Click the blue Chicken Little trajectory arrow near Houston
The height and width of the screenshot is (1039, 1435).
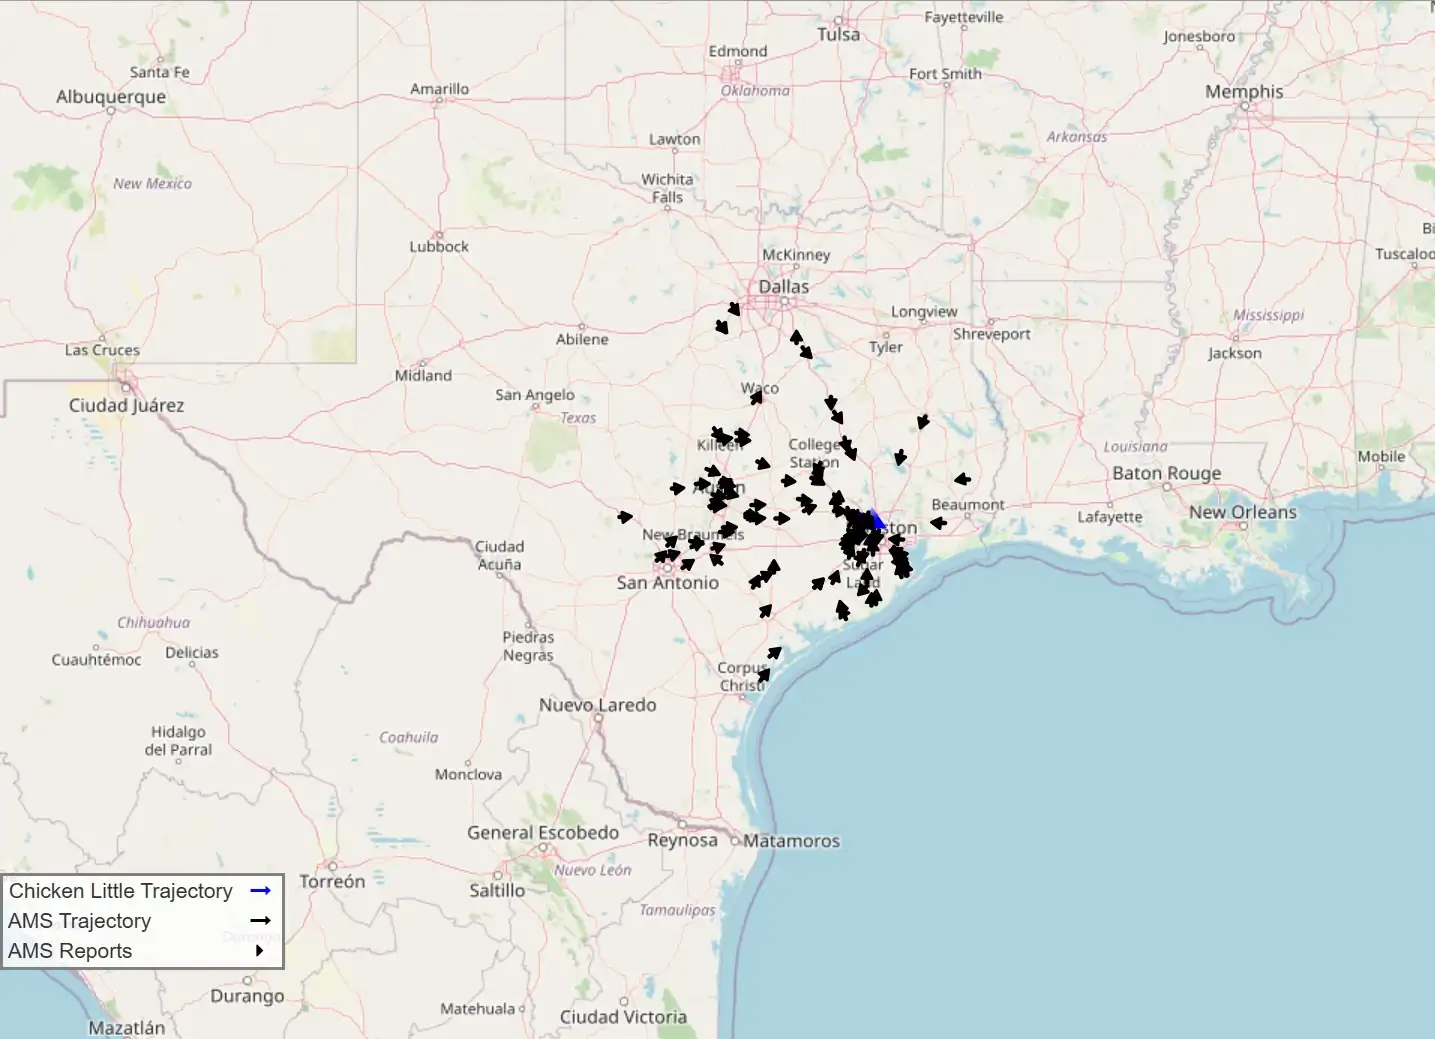click(877, 520)
